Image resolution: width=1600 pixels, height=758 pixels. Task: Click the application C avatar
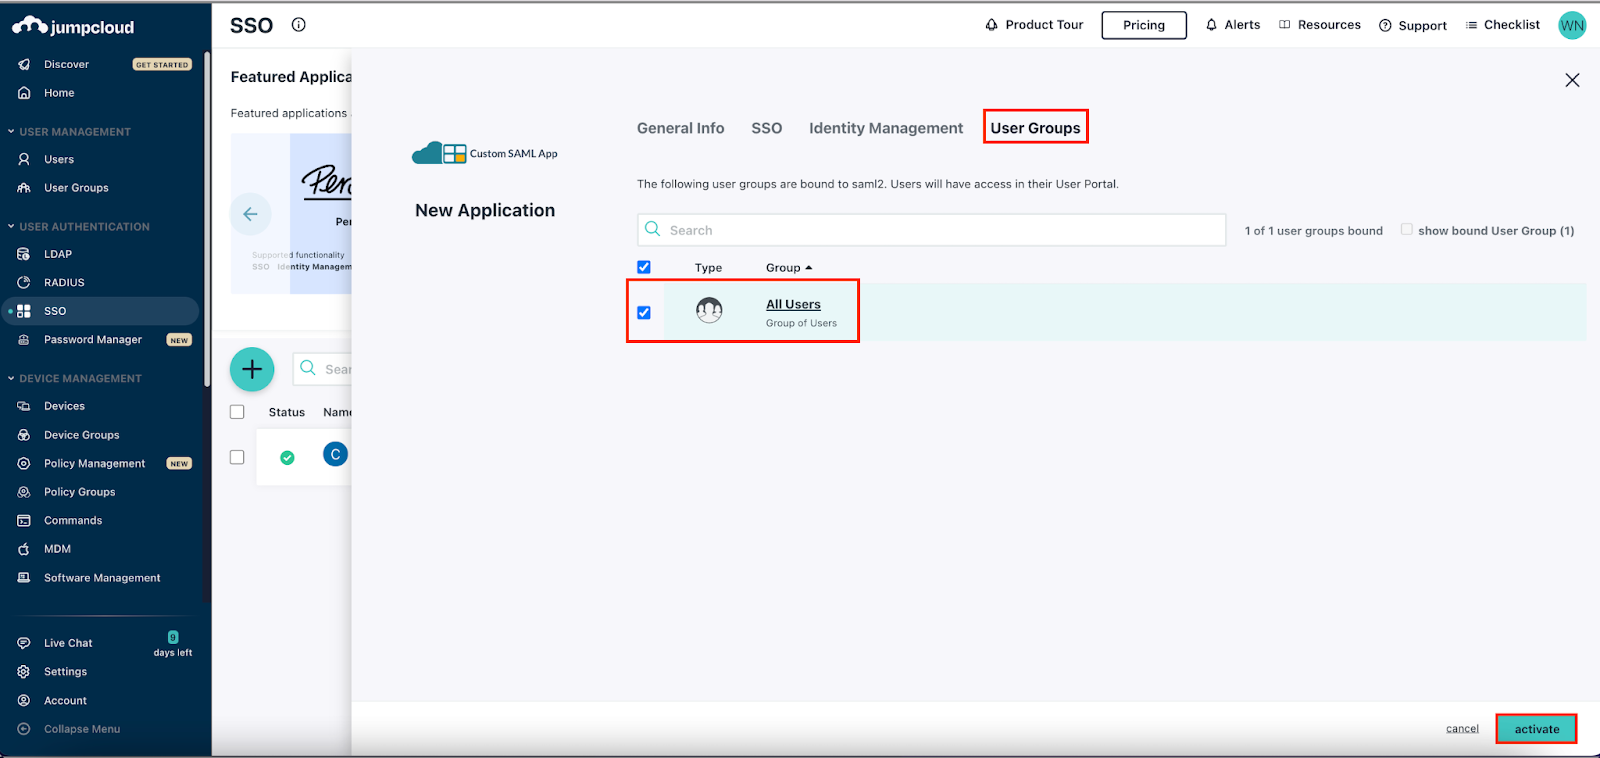[335, 454]
